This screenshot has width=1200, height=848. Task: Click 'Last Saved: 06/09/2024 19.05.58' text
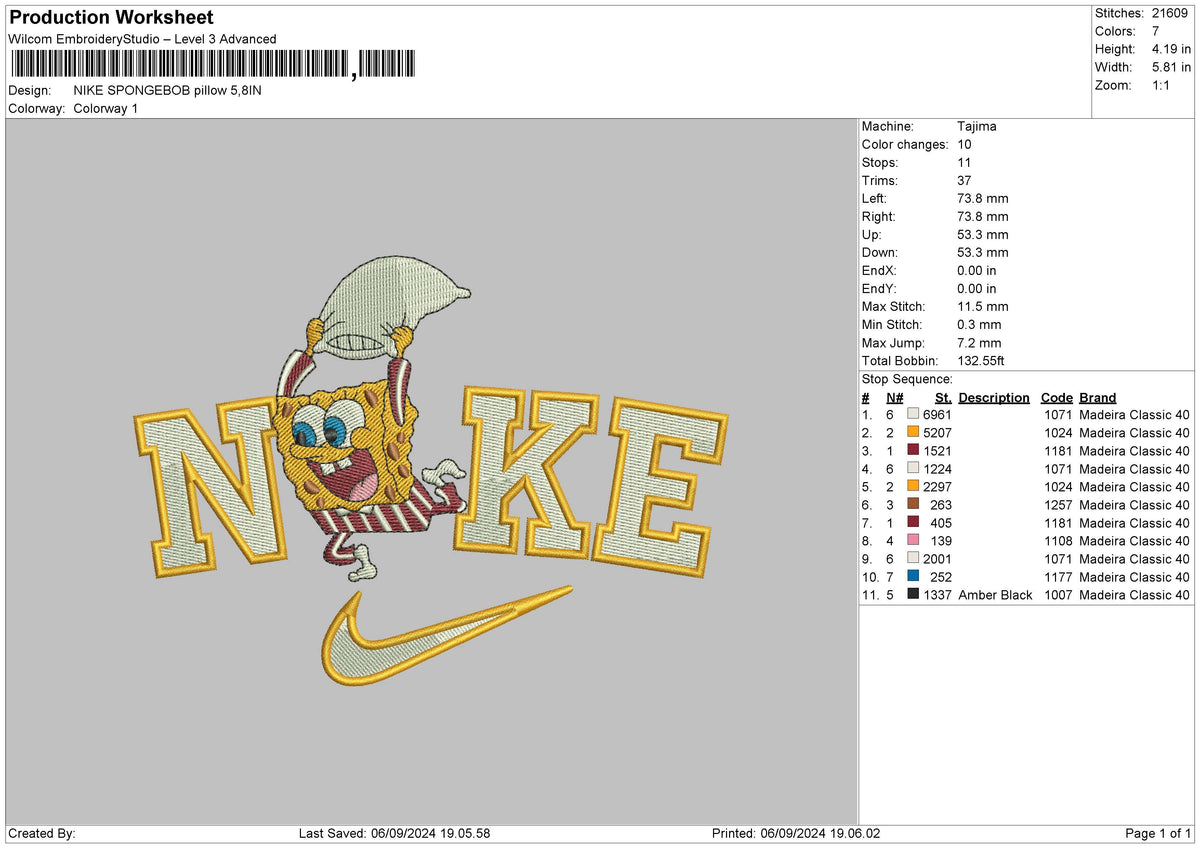[394, 834]
